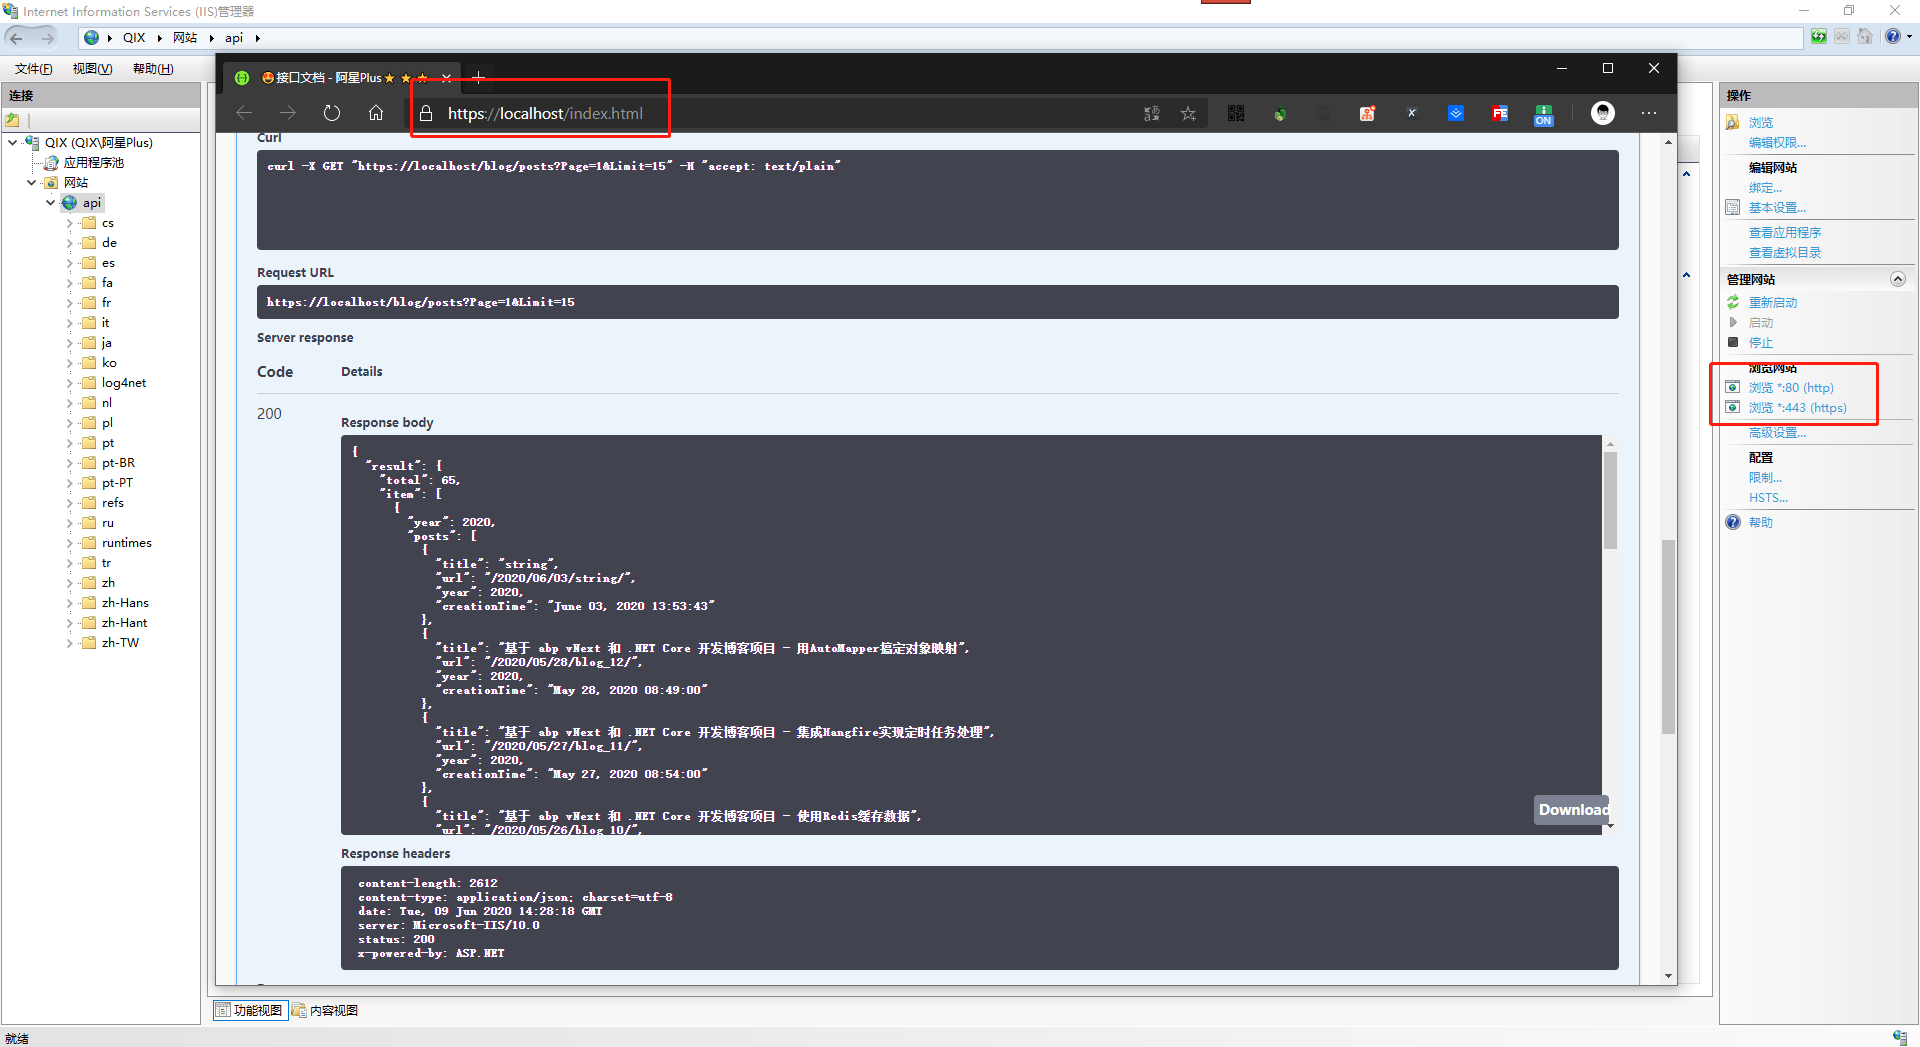The width and height of the screenshot is (1920, 1047).
Task: Open a new browser tab with plus
Action: coord(478,77)
